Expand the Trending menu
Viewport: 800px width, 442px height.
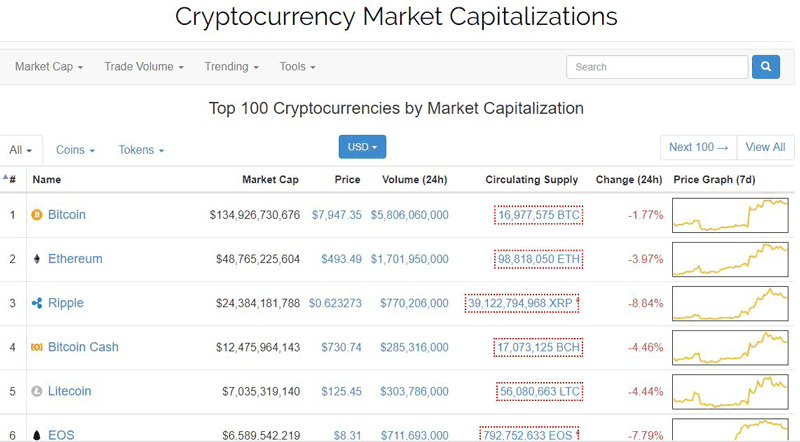[232, 67]
